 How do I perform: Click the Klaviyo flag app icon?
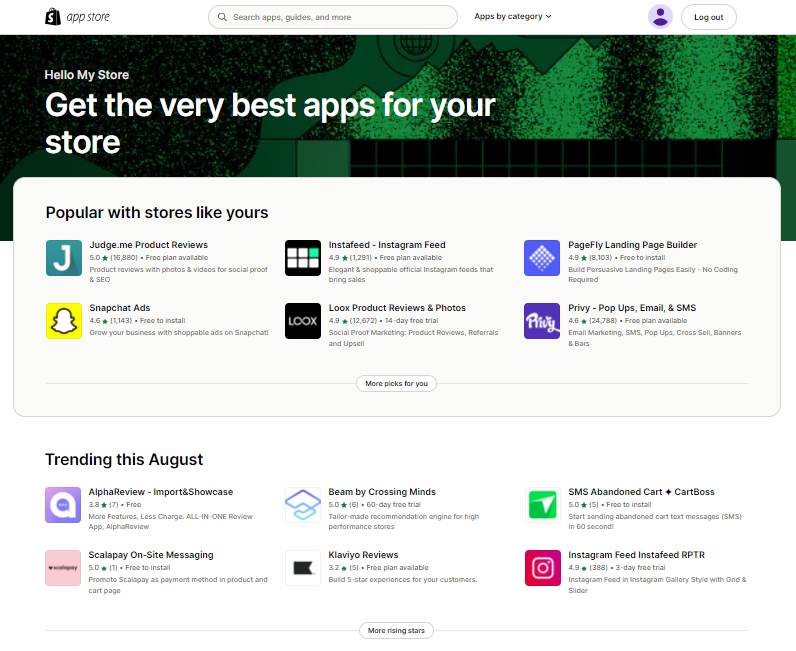303,568
